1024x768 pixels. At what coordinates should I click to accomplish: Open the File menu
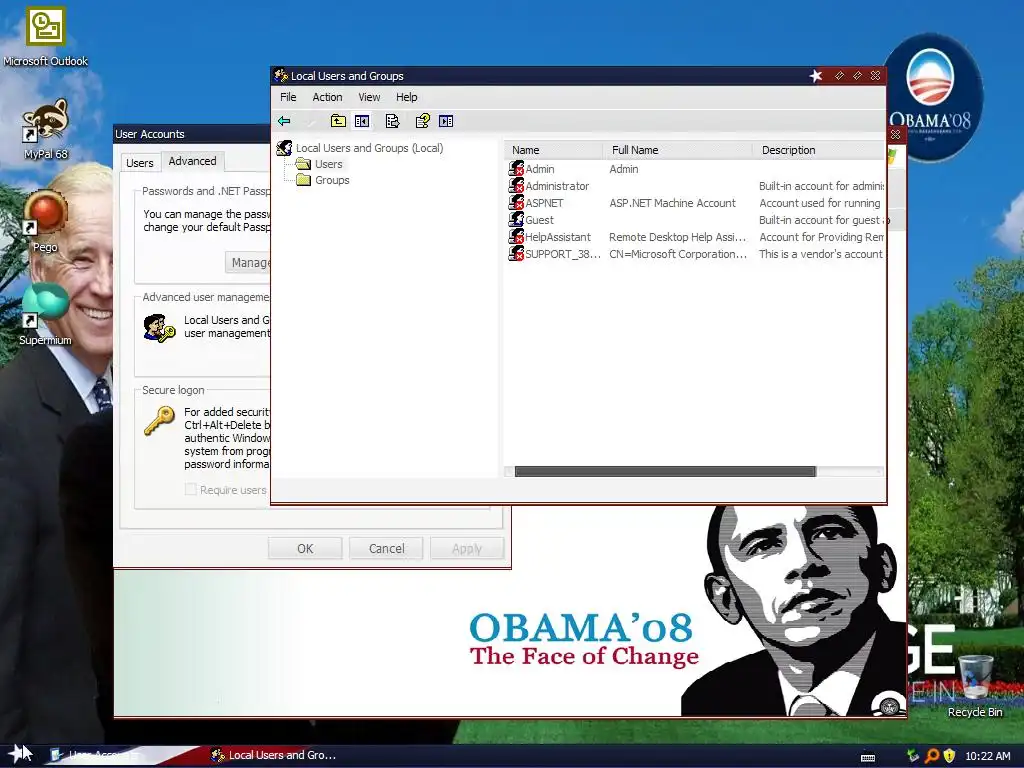288,97
